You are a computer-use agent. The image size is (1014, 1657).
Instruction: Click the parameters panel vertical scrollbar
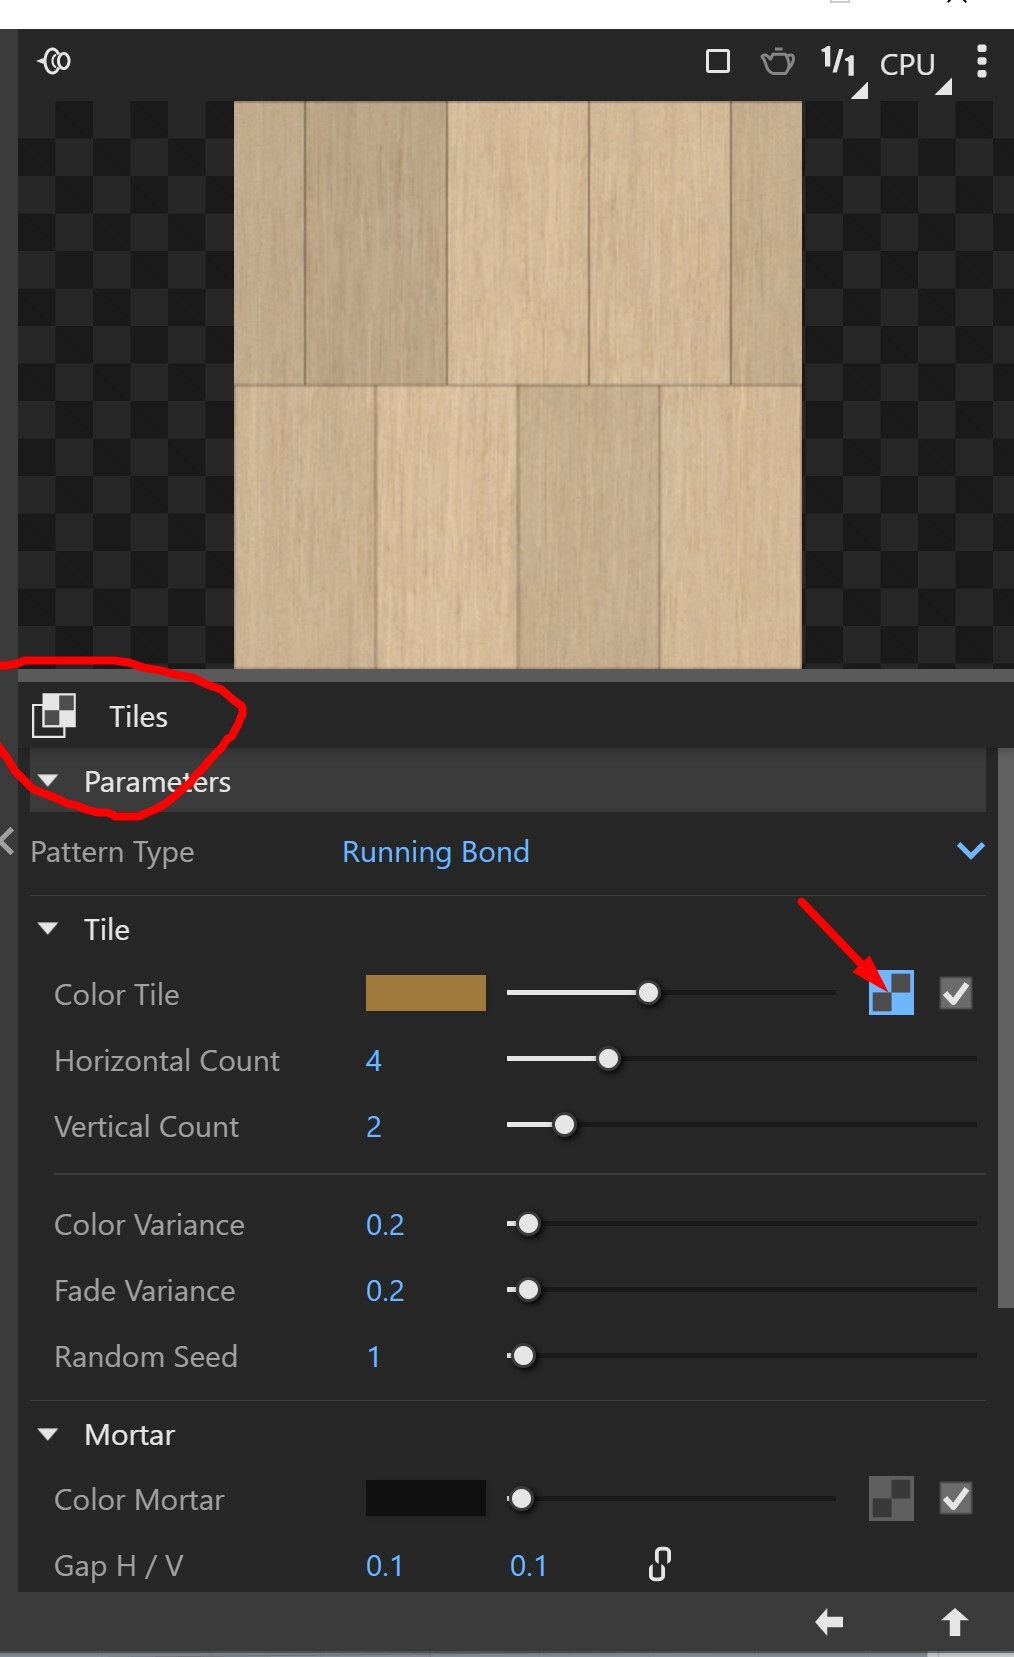(x=1006, y=1028)
